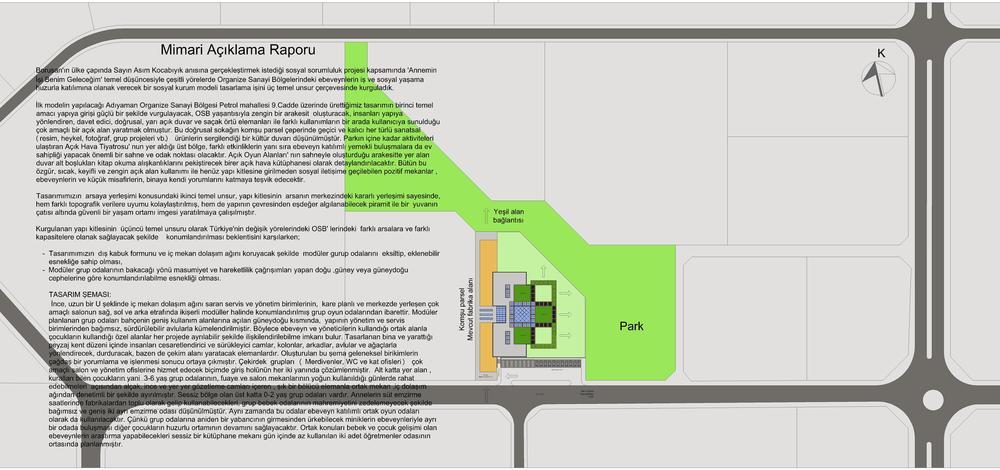1000x470 pixels.
Task: Pick the orange strip of the neighboring parcel
Action: click(x=489, y=305)
